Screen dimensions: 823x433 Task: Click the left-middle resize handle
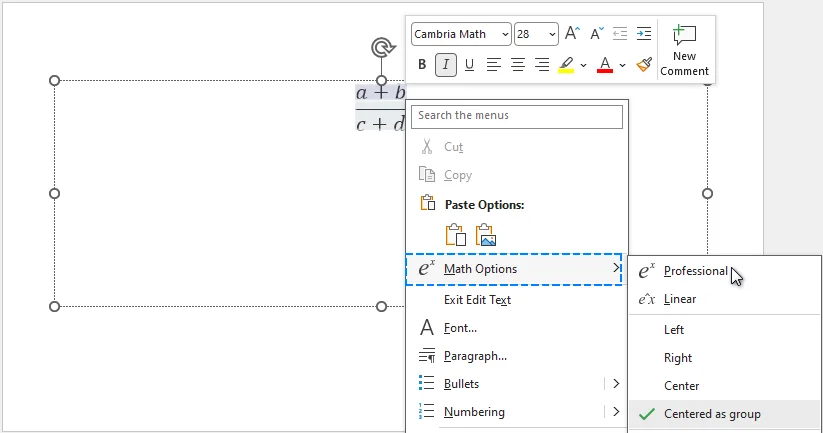pos(55,194)
